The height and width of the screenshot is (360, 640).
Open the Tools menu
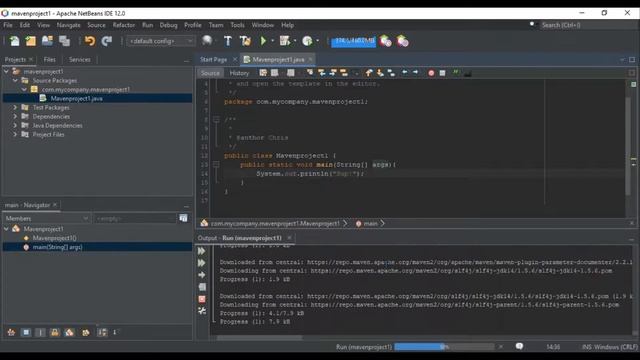click(x=237, y=25)
